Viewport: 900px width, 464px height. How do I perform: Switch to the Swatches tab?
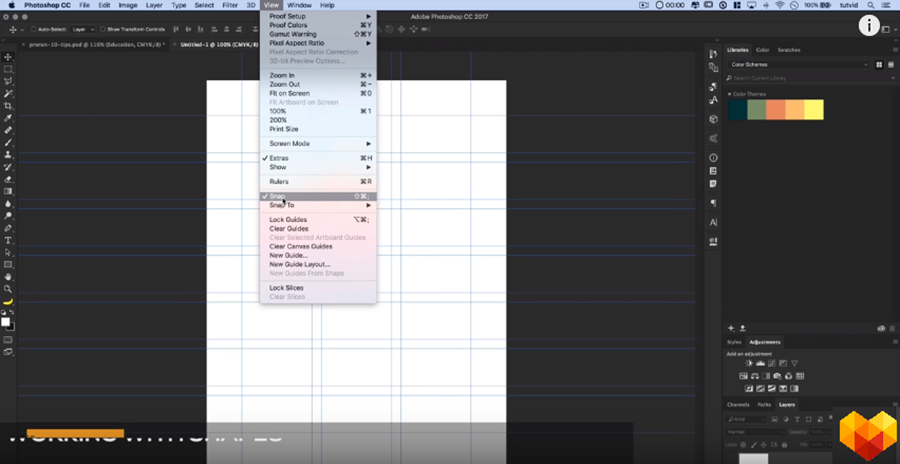[x=789, y=49]
